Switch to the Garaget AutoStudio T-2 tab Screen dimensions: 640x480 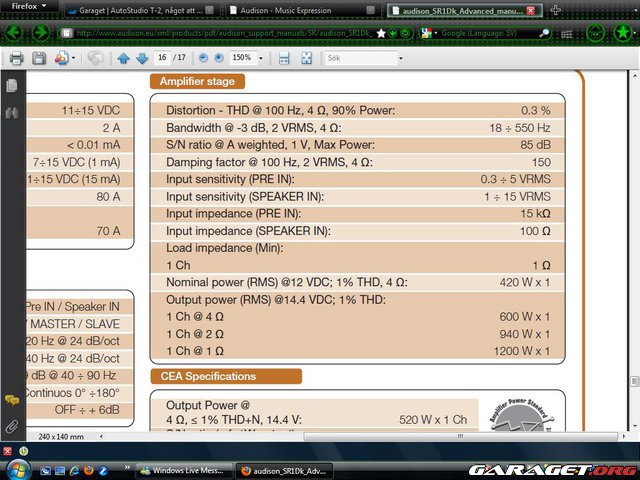click(140, 10)
